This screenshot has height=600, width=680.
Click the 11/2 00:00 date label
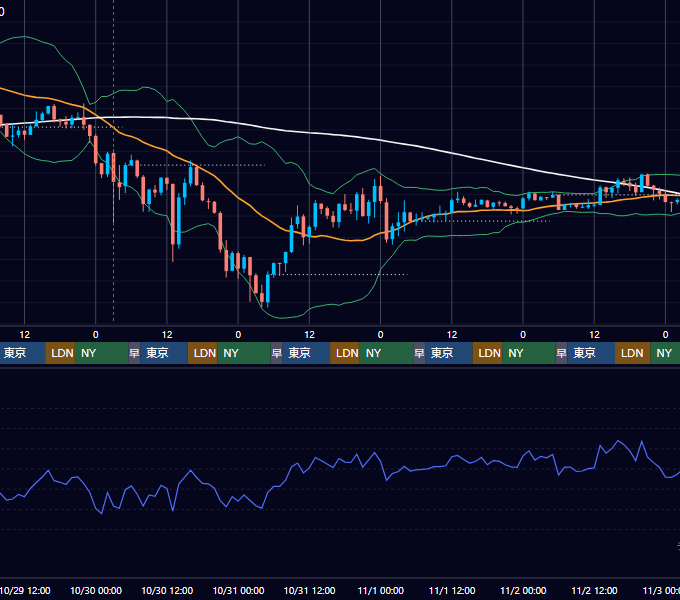click(523, 590)
